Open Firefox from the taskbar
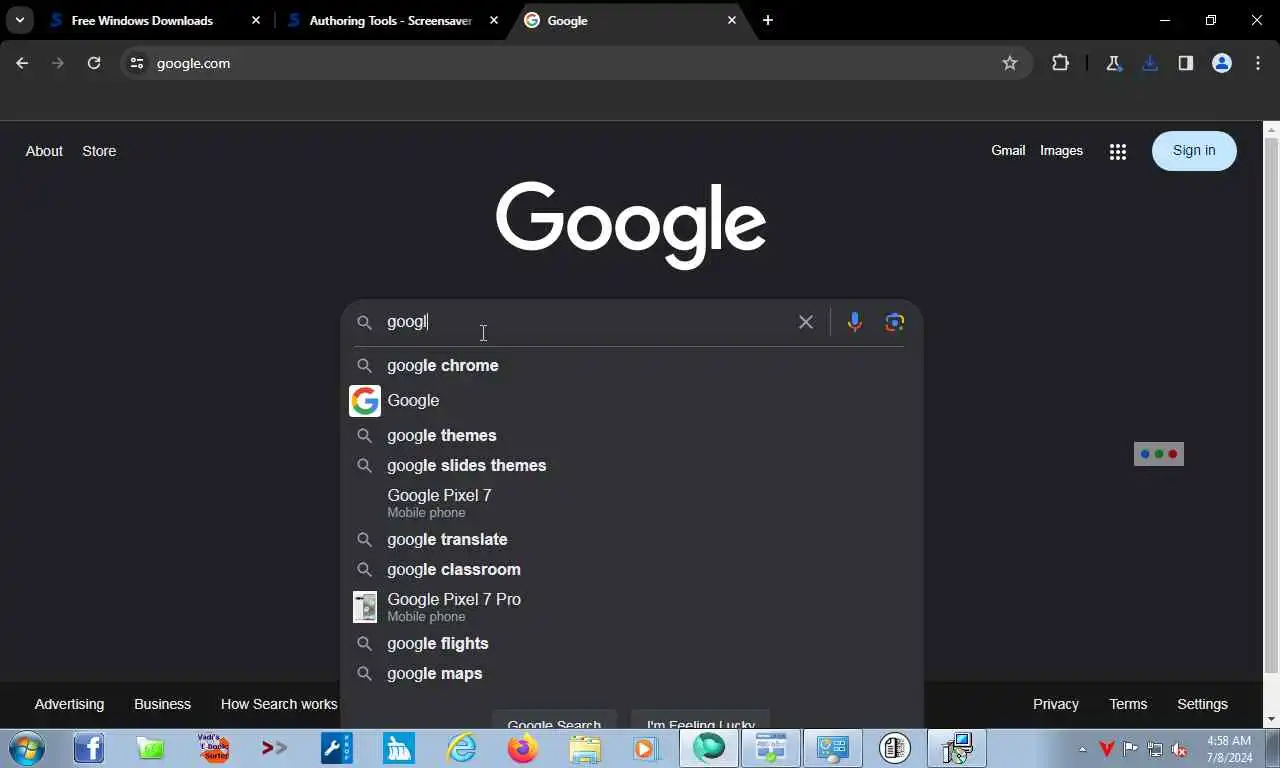Image resolution: width=1280 pixels, height=768 pixels. pos(523,748)
